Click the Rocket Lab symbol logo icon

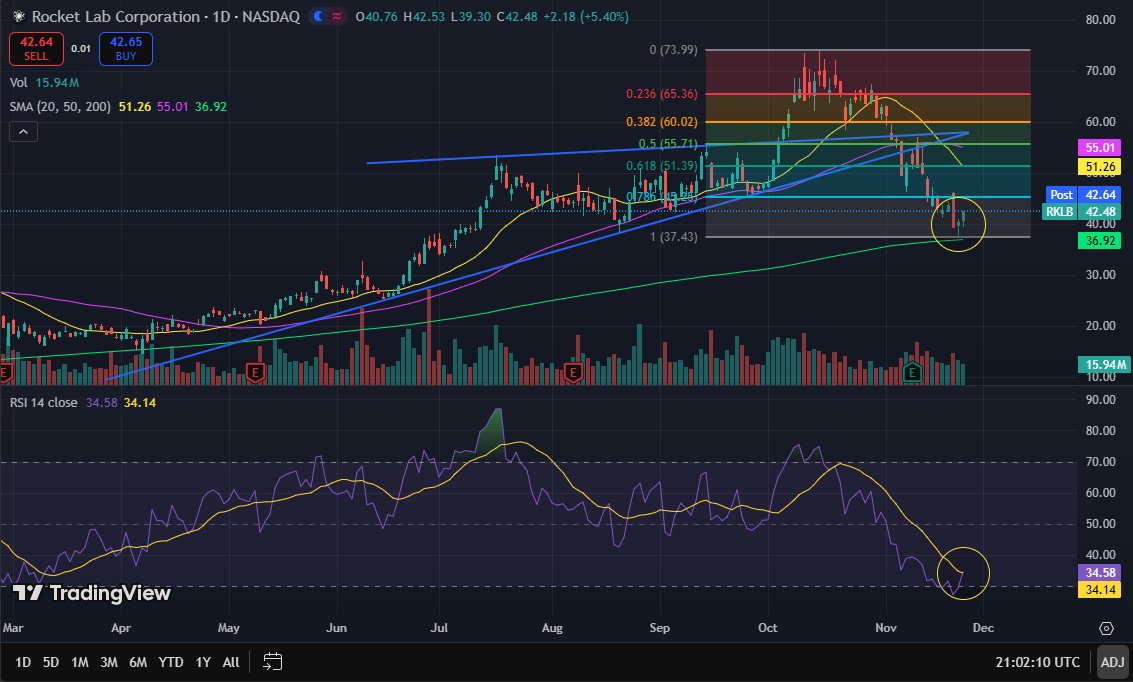point(19,17)
